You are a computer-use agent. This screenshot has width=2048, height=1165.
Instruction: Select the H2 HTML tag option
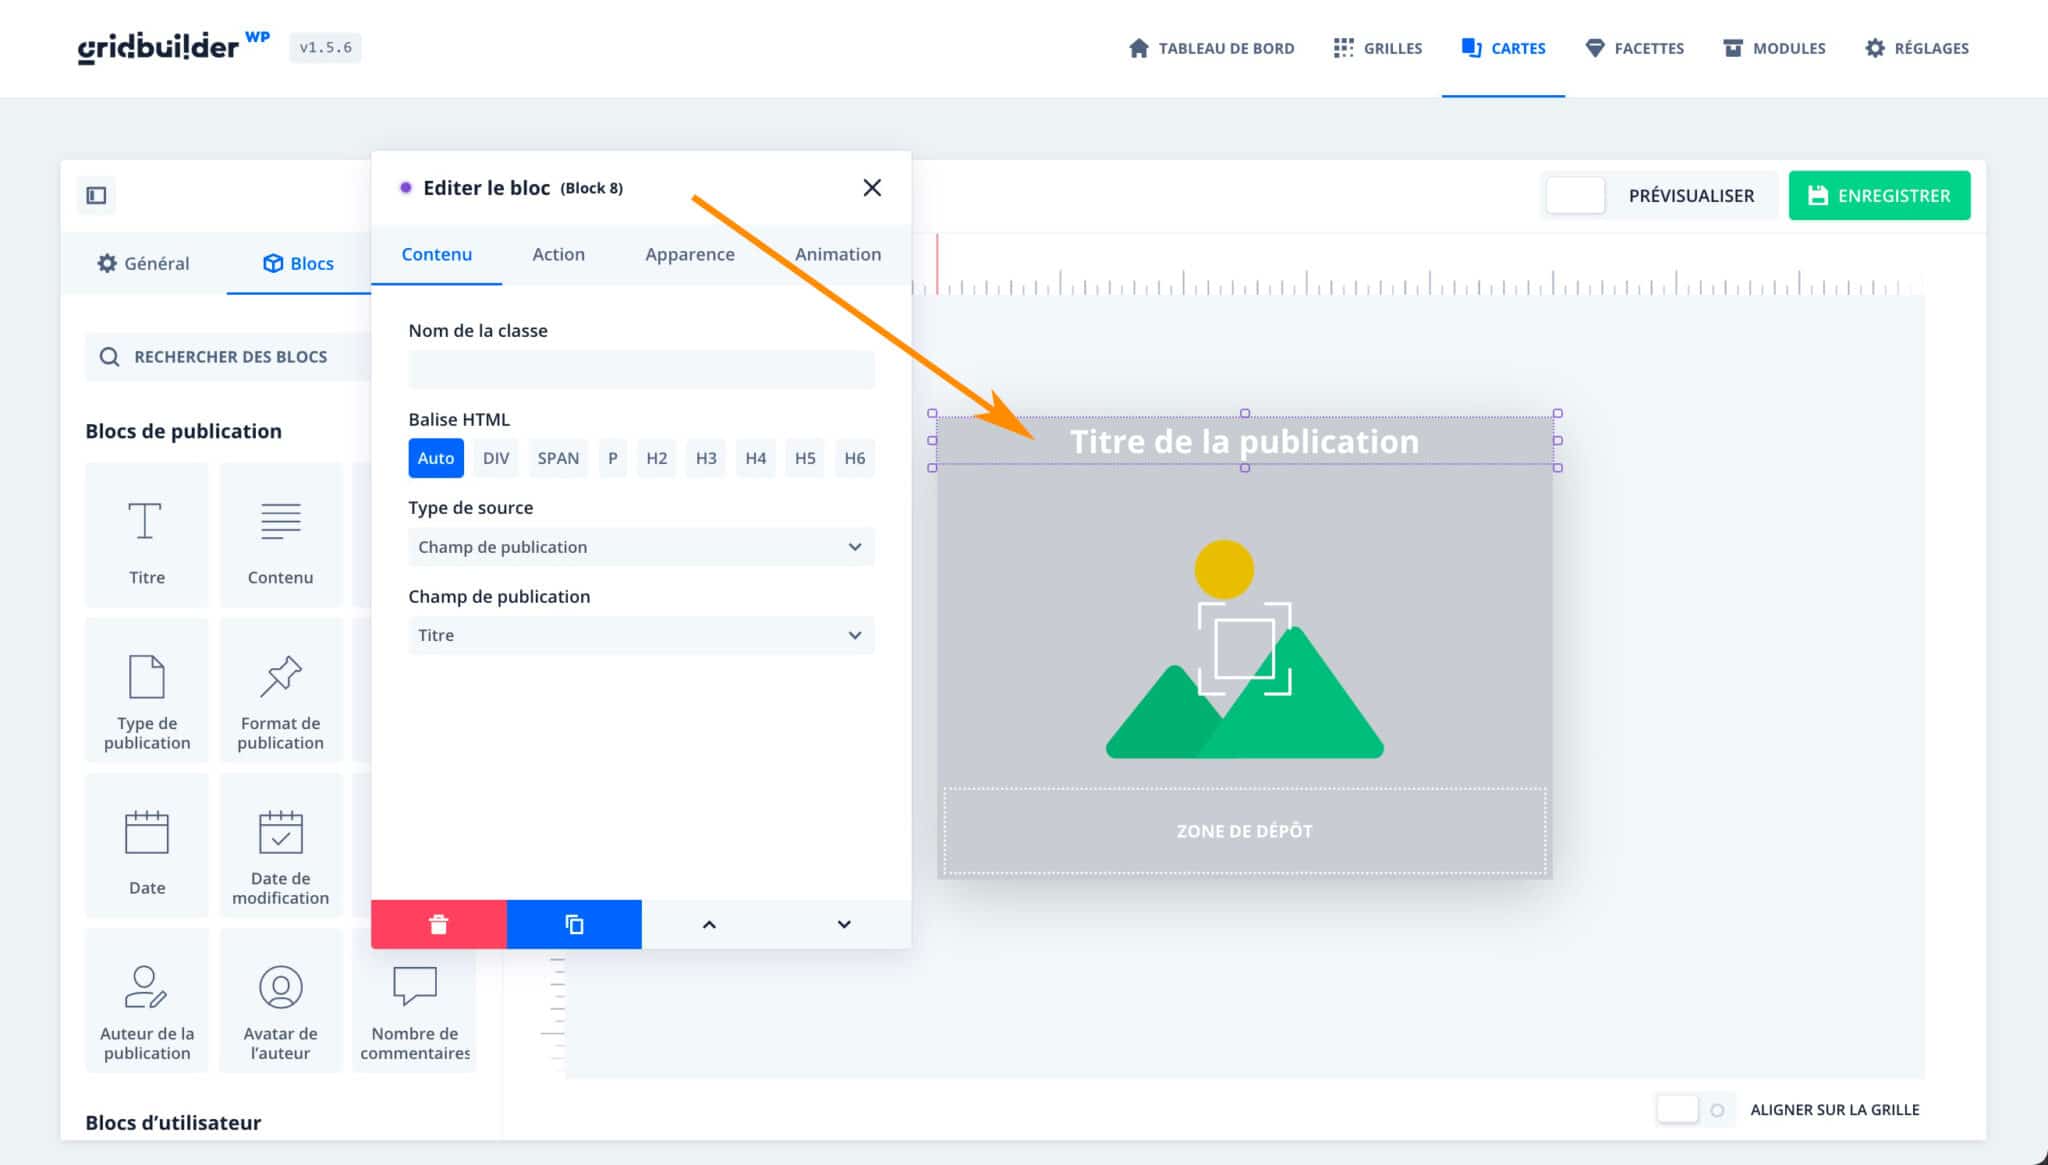pos(656,457)
